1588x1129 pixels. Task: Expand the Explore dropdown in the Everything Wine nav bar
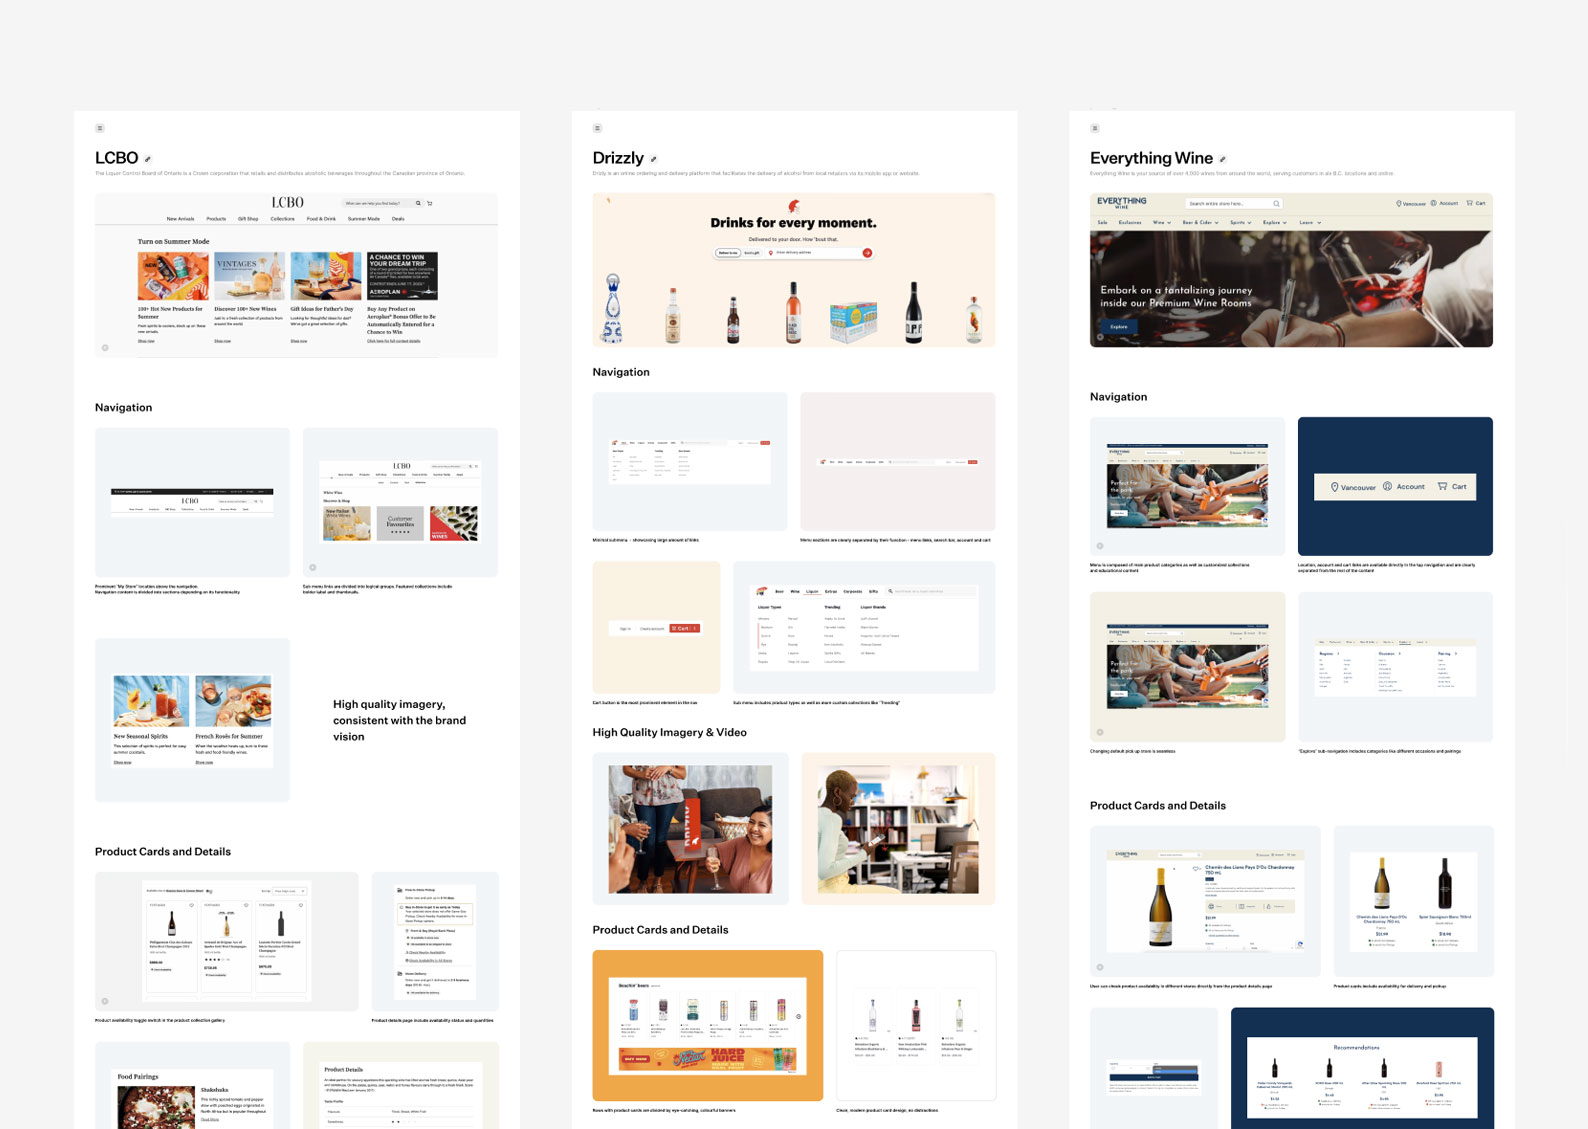[x=1275, y=222]
